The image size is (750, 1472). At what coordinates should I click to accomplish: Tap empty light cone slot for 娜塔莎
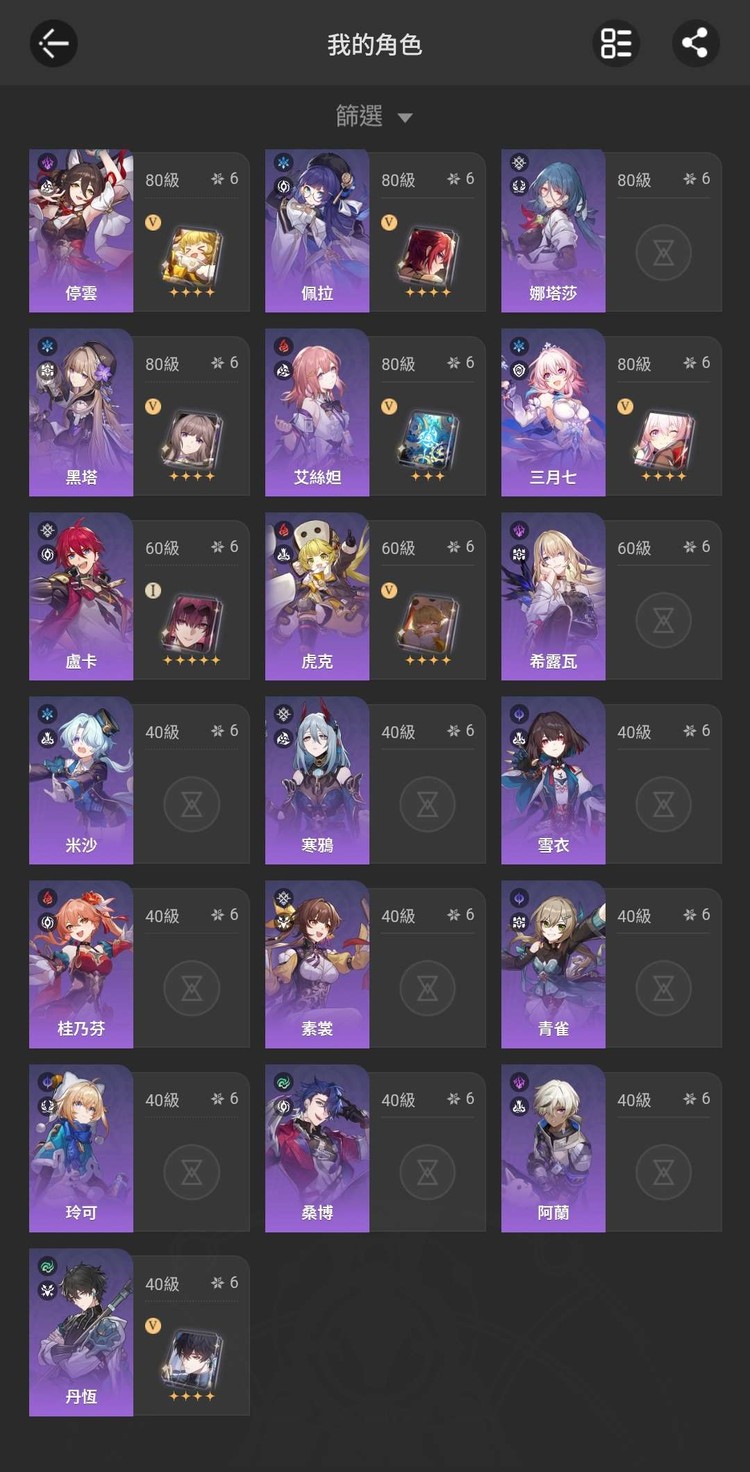click(664, 253)
